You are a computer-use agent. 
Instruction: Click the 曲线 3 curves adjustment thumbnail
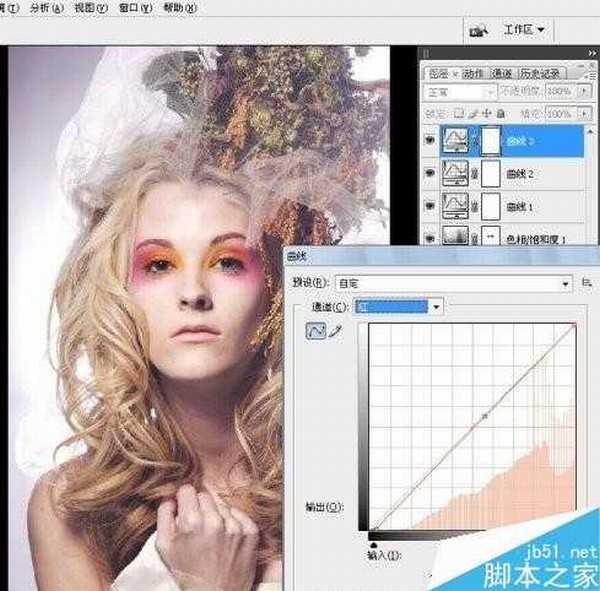pos(455,140)
